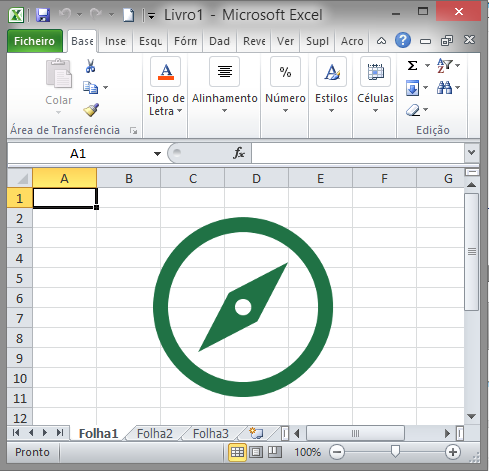Go to last sheet navigation arrow
The height and width of the screenshot is (471, 489).
(60, 433)
